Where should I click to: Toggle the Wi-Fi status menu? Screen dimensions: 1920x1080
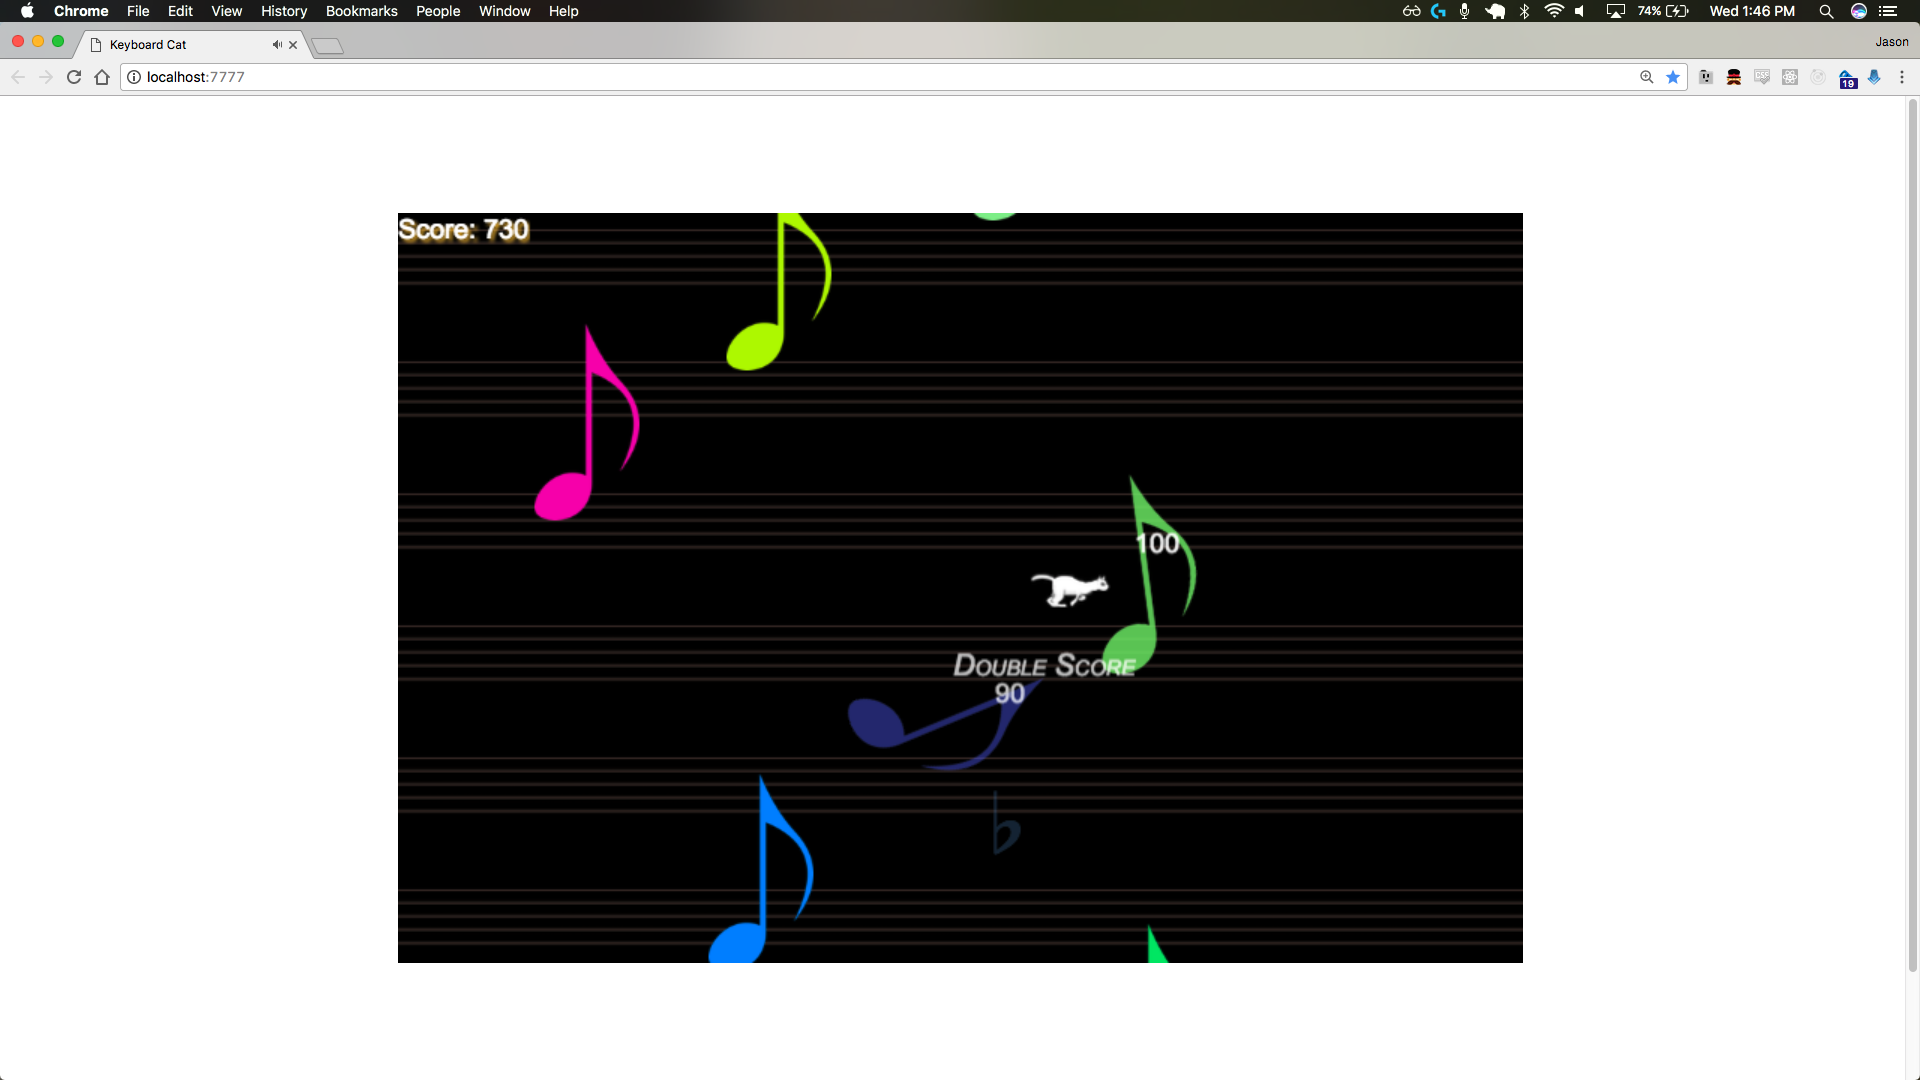coord(1554,11)
